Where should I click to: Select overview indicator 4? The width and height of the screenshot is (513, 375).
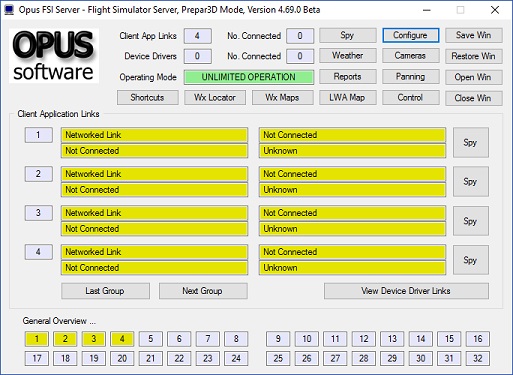(x=122, y=339)
